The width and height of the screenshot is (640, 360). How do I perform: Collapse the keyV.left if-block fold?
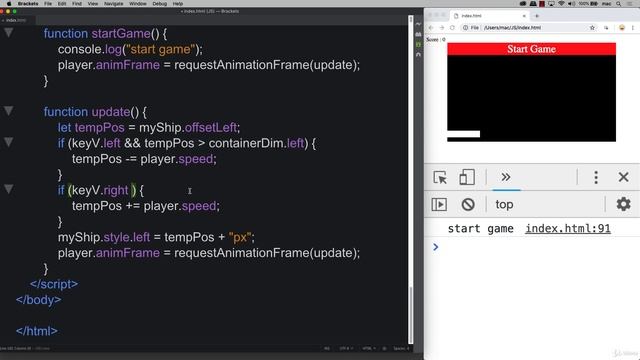click(9, 142)
